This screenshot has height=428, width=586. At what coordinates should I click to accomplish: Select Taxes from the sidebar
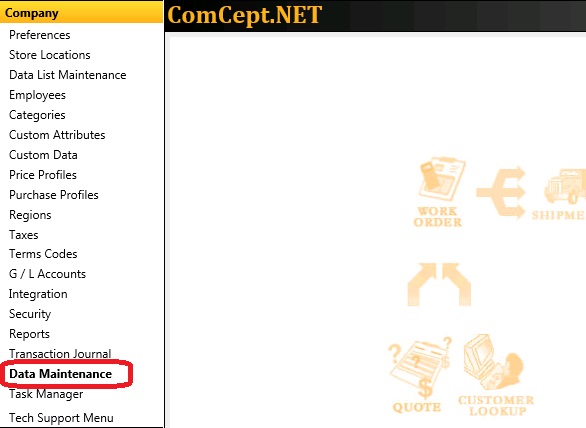click(24, 235)
